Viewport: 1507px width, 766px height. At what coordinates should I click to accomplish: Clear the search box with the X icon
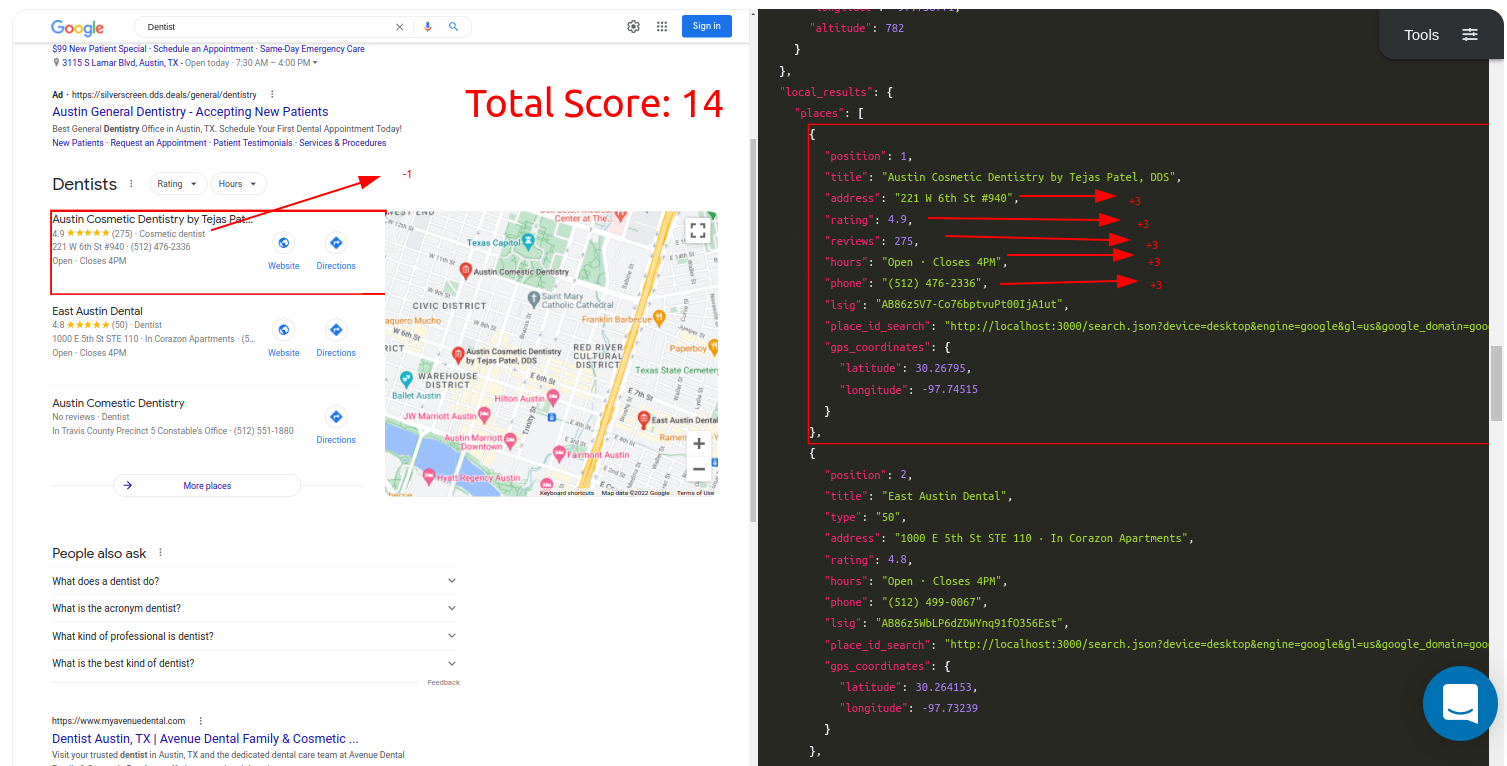pos(400,27)
